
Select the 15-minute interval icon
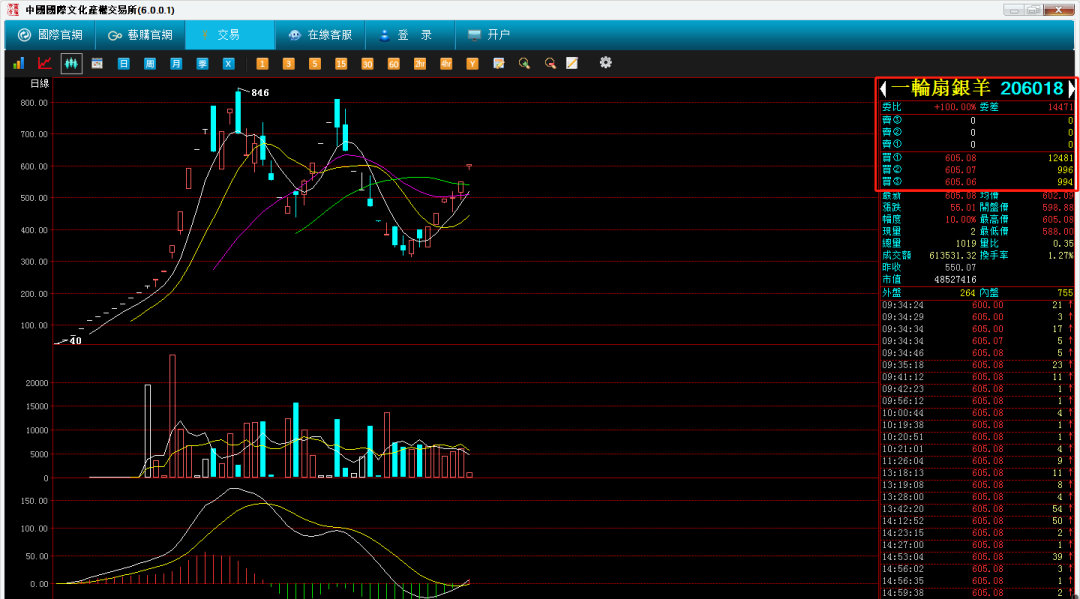tap(341, 63)
